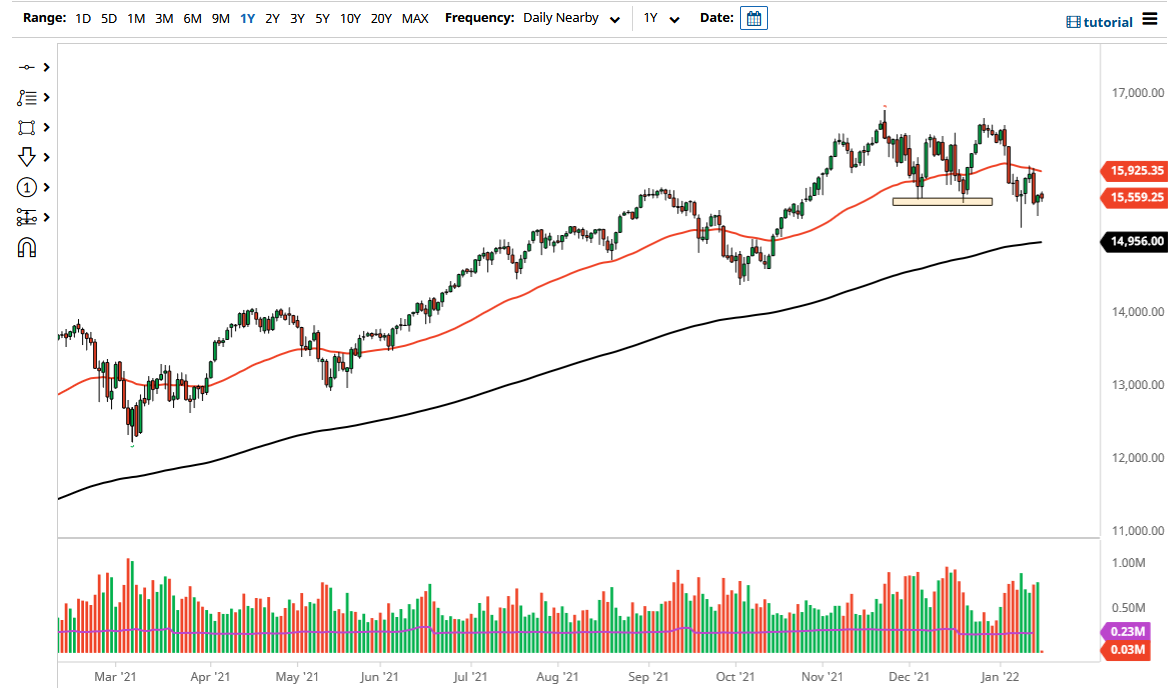Toggle the magnet snap tool

tap(28, 246)
